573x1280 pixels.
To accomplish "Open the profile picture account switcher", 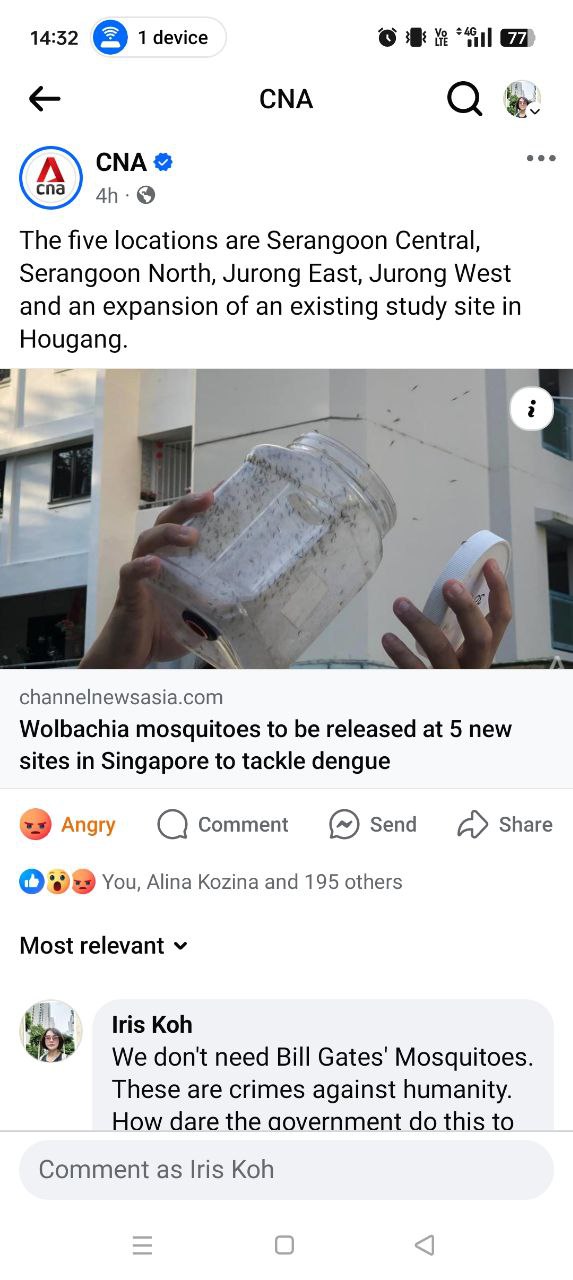I will 522,99.
